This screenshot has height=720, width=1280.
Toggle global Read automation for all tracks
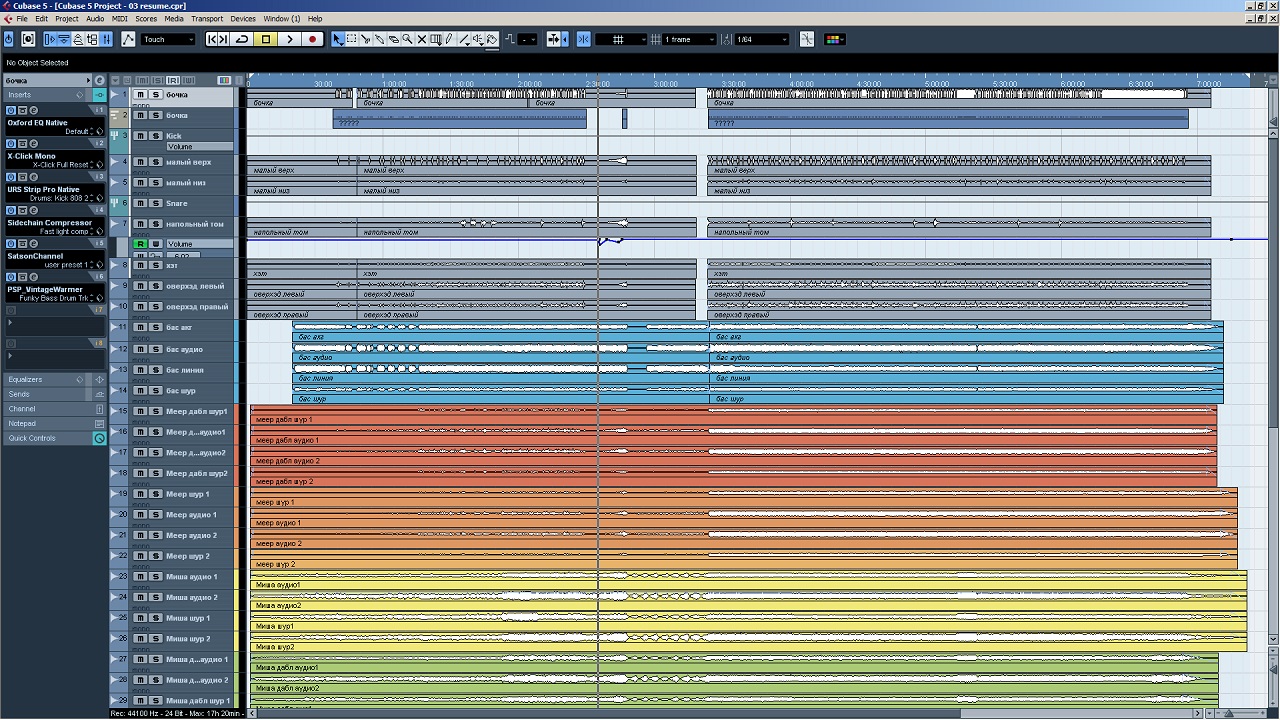173,80
